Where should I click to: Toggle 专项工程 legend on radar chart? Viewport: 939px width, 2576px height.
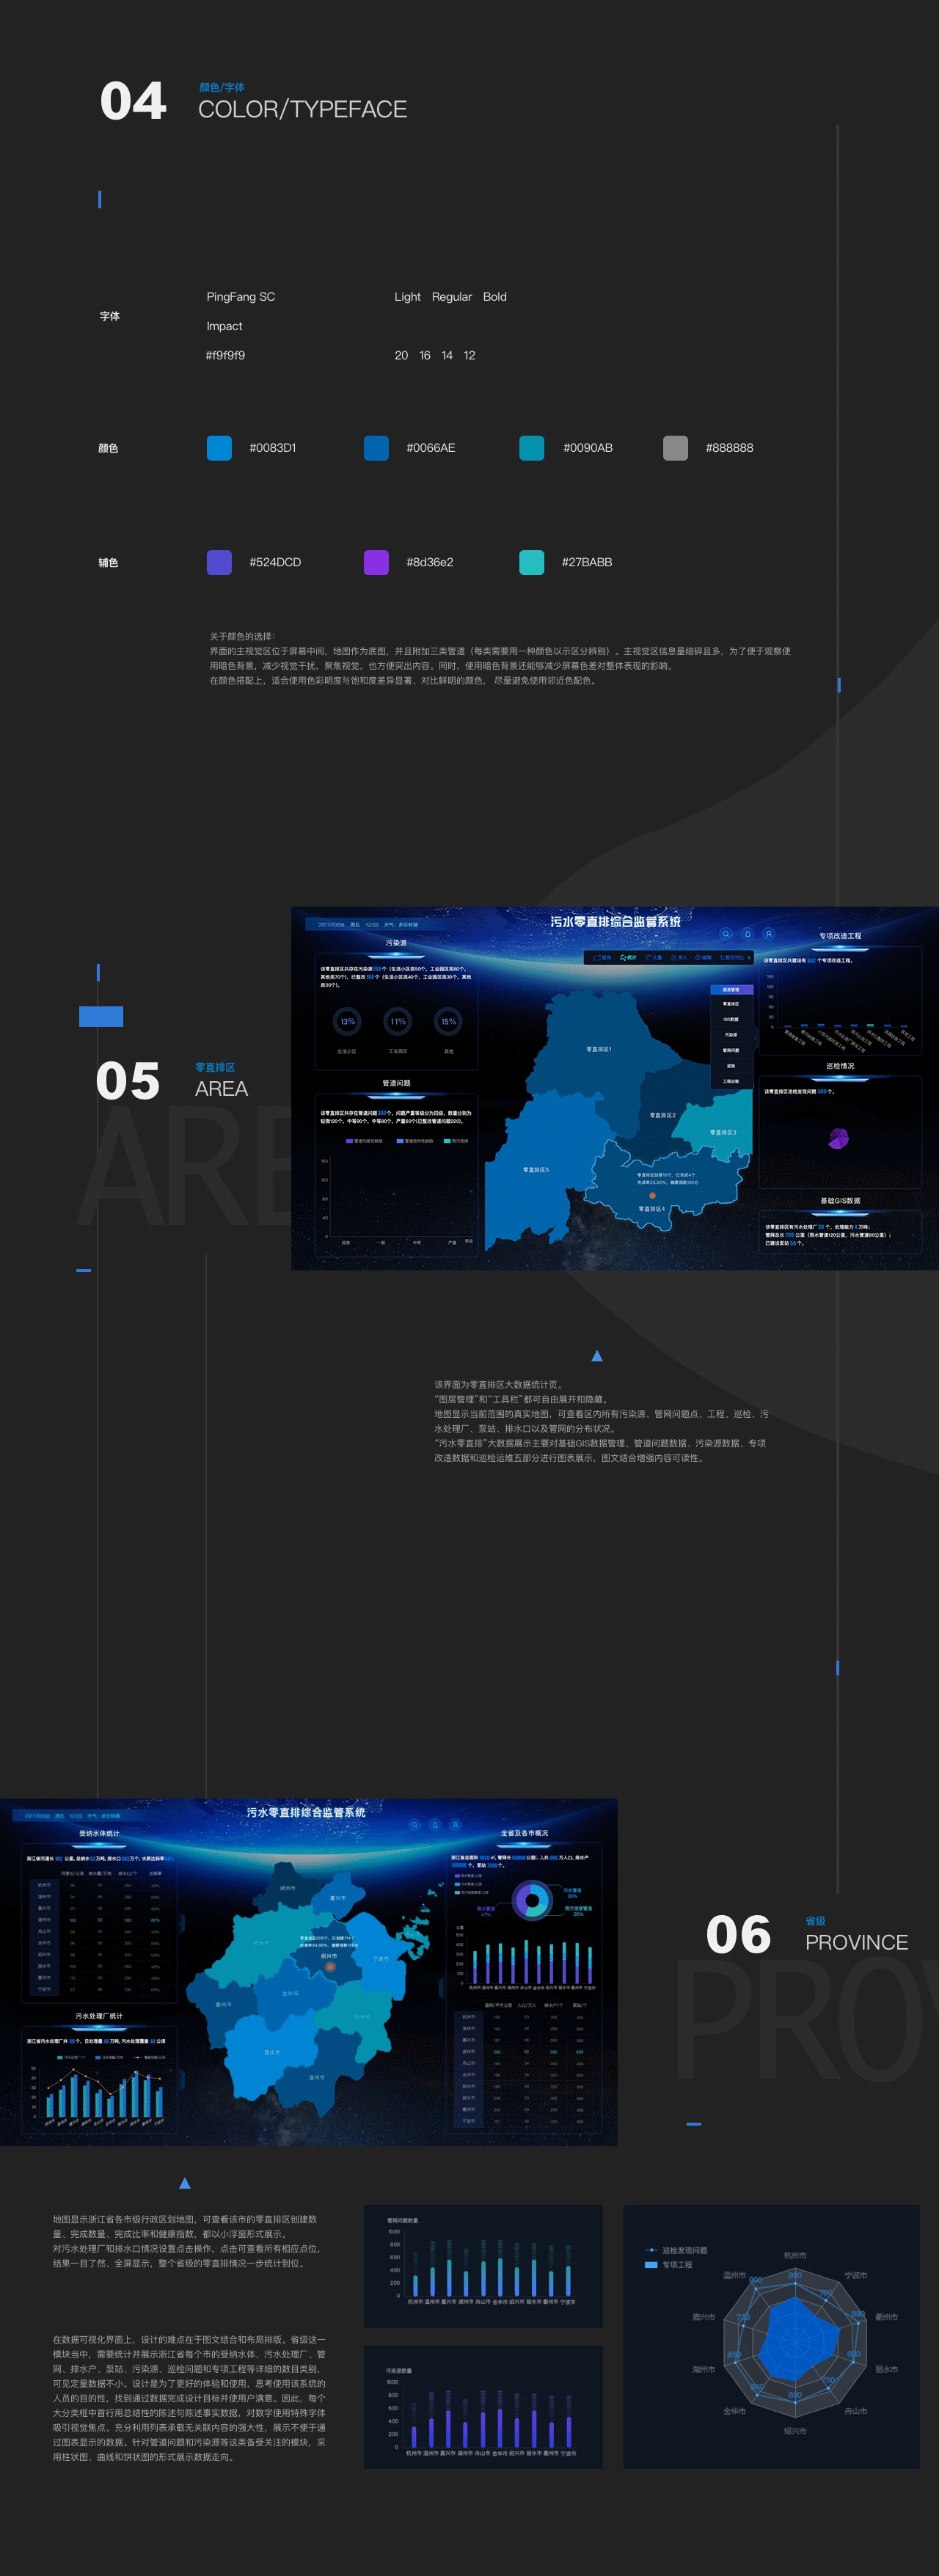(669, 2264)
